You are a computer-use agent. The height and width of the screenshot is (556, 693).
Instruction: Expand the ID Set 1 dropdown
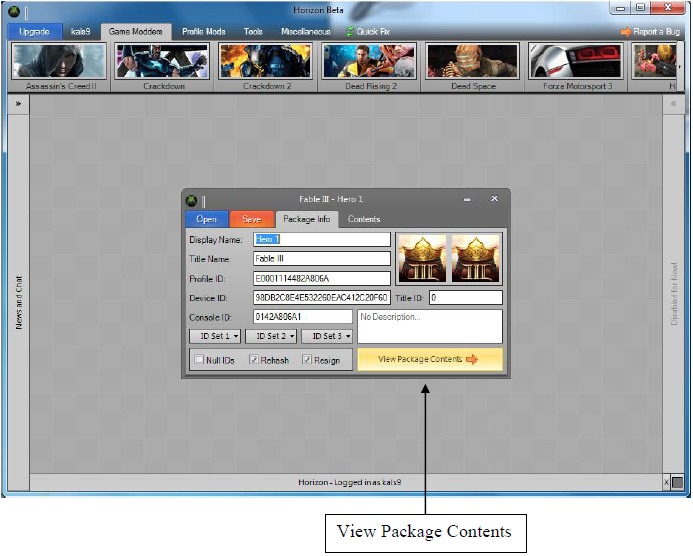click(x=214, y=336)
